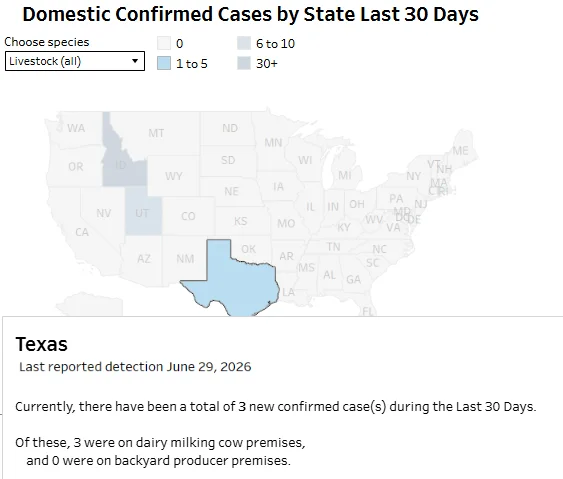
Task: Click the dropdown arrow beside Livestock (all)
Action: tap(135, 61)
